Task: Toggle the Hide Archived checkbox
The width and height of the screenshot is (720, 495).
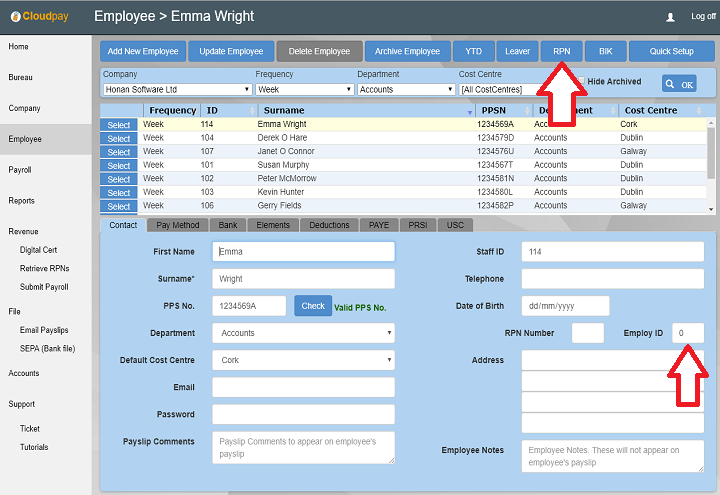Action: (x=582, y=81)
